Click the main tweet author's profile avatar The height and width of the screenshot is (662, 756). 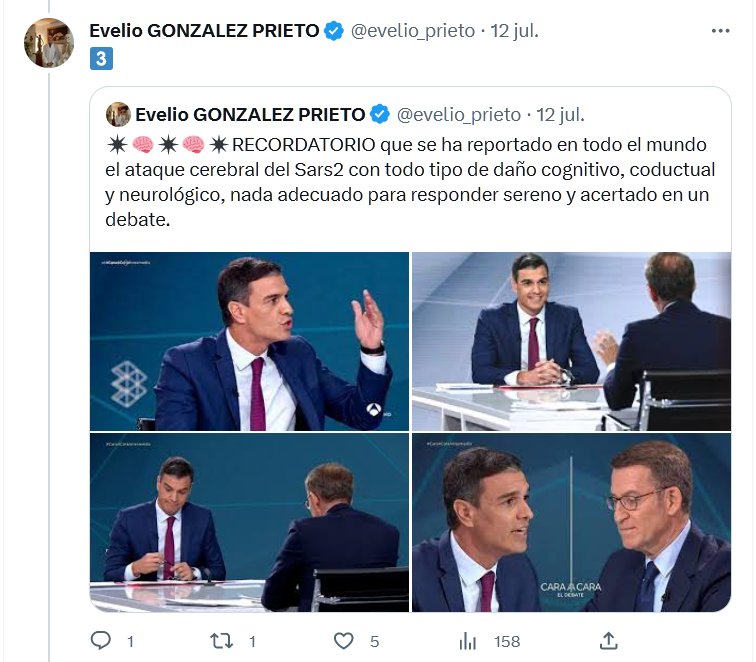pyautogui.click(x=49, y=43)
